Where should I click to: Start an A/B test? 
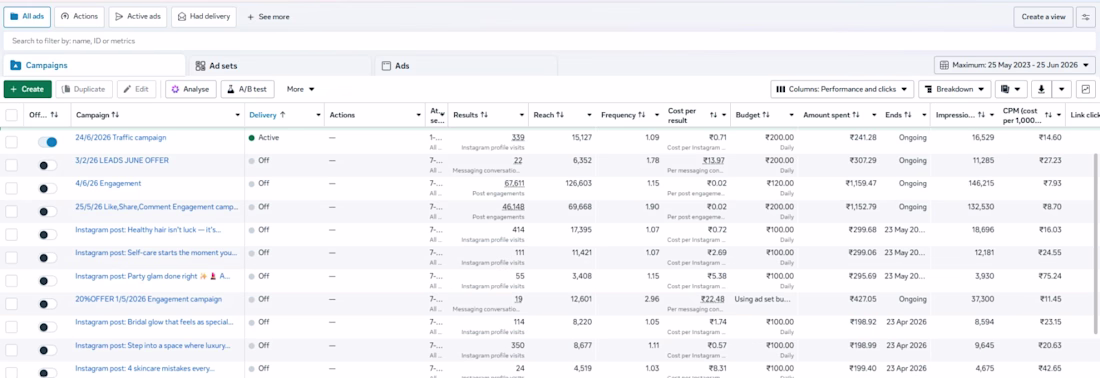[248, 89]
